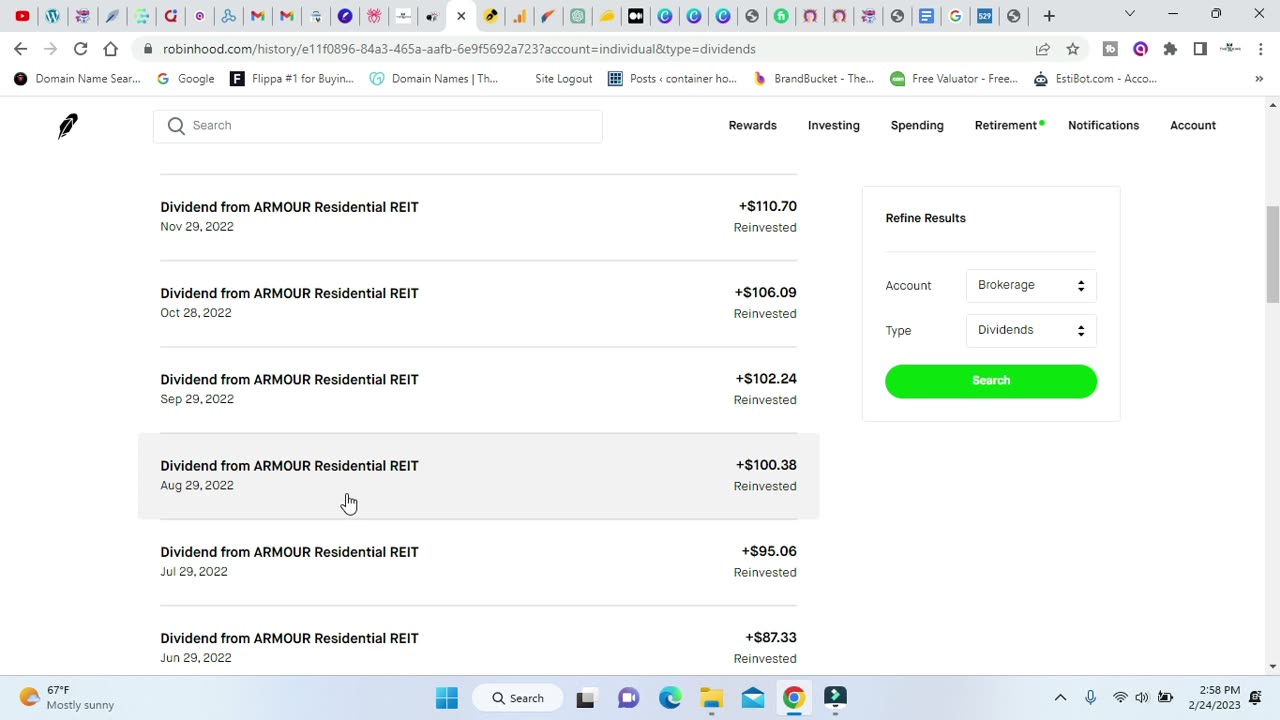Click the weather widget showing 67°F

67,698
